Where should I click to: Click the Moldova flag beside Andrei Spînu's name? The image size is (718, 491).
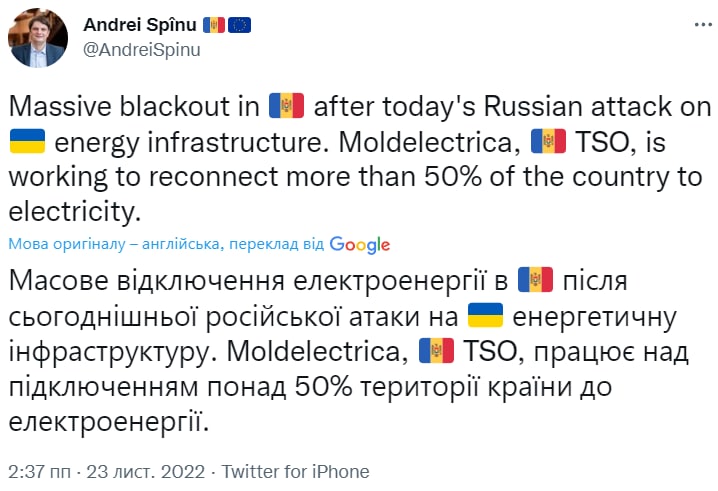pyautogui.click(x=214, y=24)
